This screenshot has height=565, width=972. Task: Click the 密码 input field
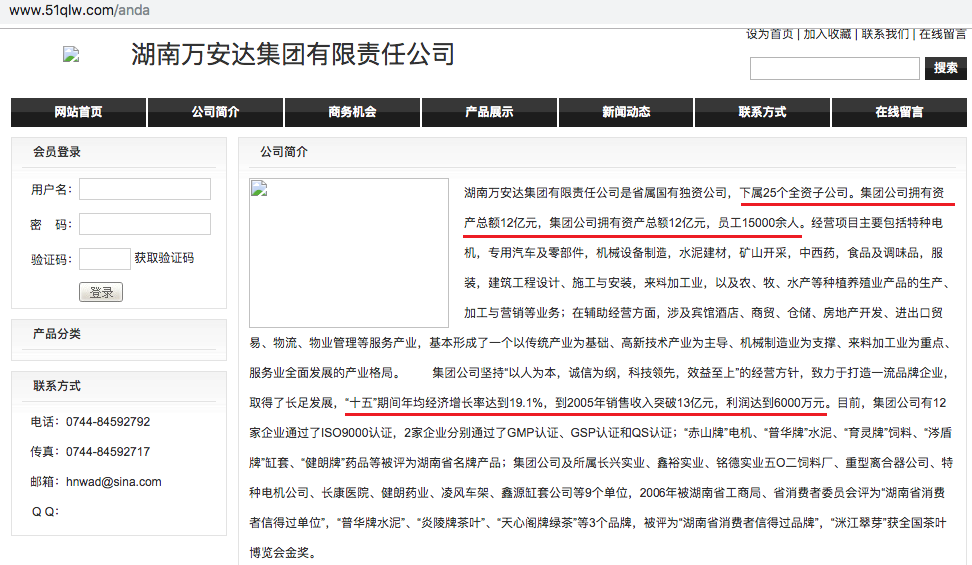(x=145, y=224)
